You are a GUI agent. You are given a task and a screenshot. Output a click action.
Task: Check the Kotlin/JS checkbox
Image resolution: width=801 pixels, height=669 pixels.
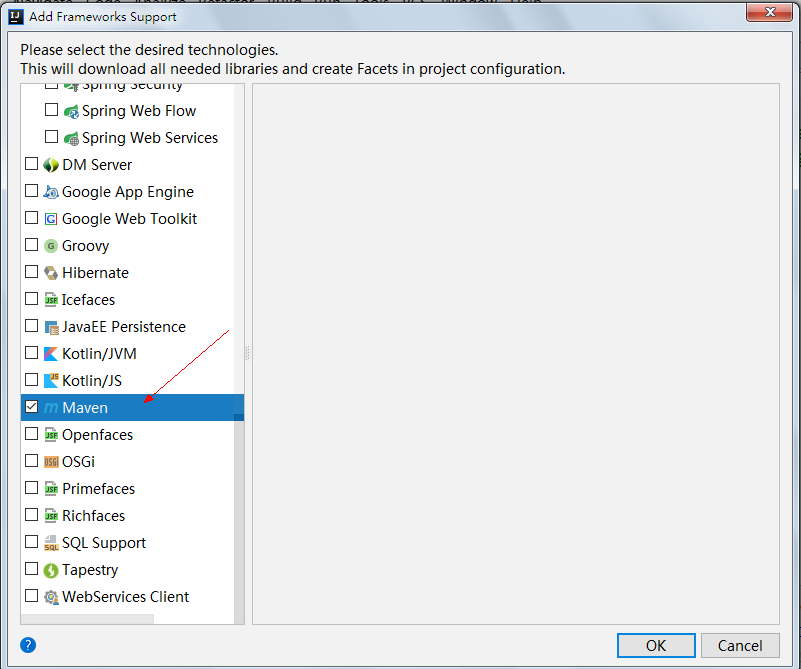click(x=32, y=380)
